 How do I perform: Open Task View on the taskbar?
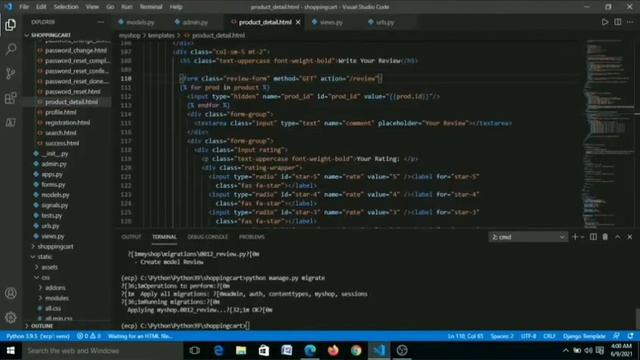tap(195, 351)
